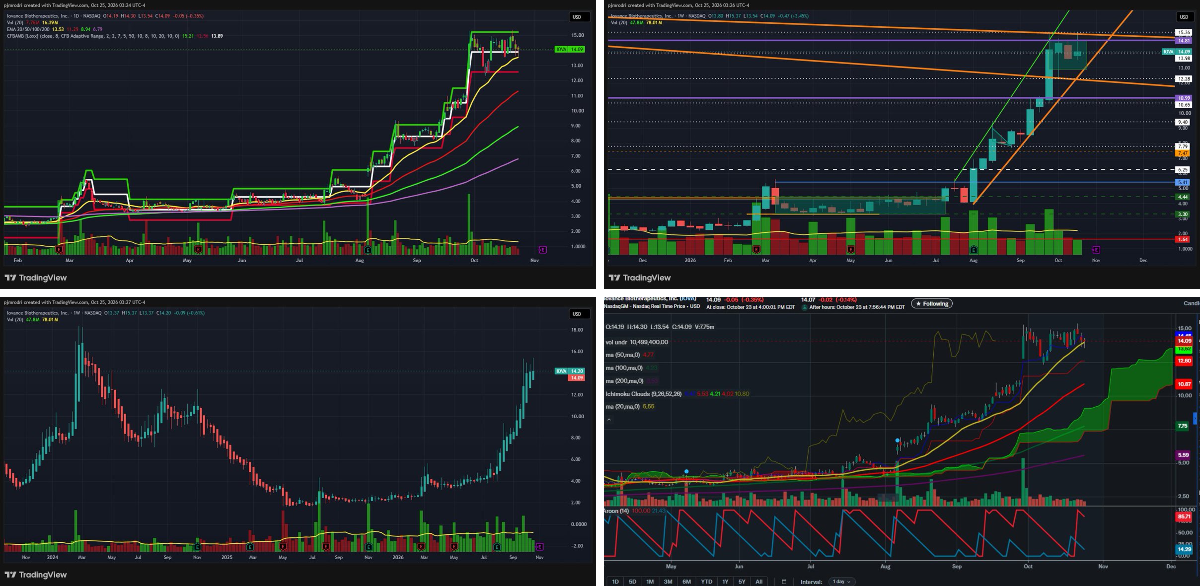Click the August earnings marker on top-left daily chart
The image size is (1200, 586).
point(369,248)
